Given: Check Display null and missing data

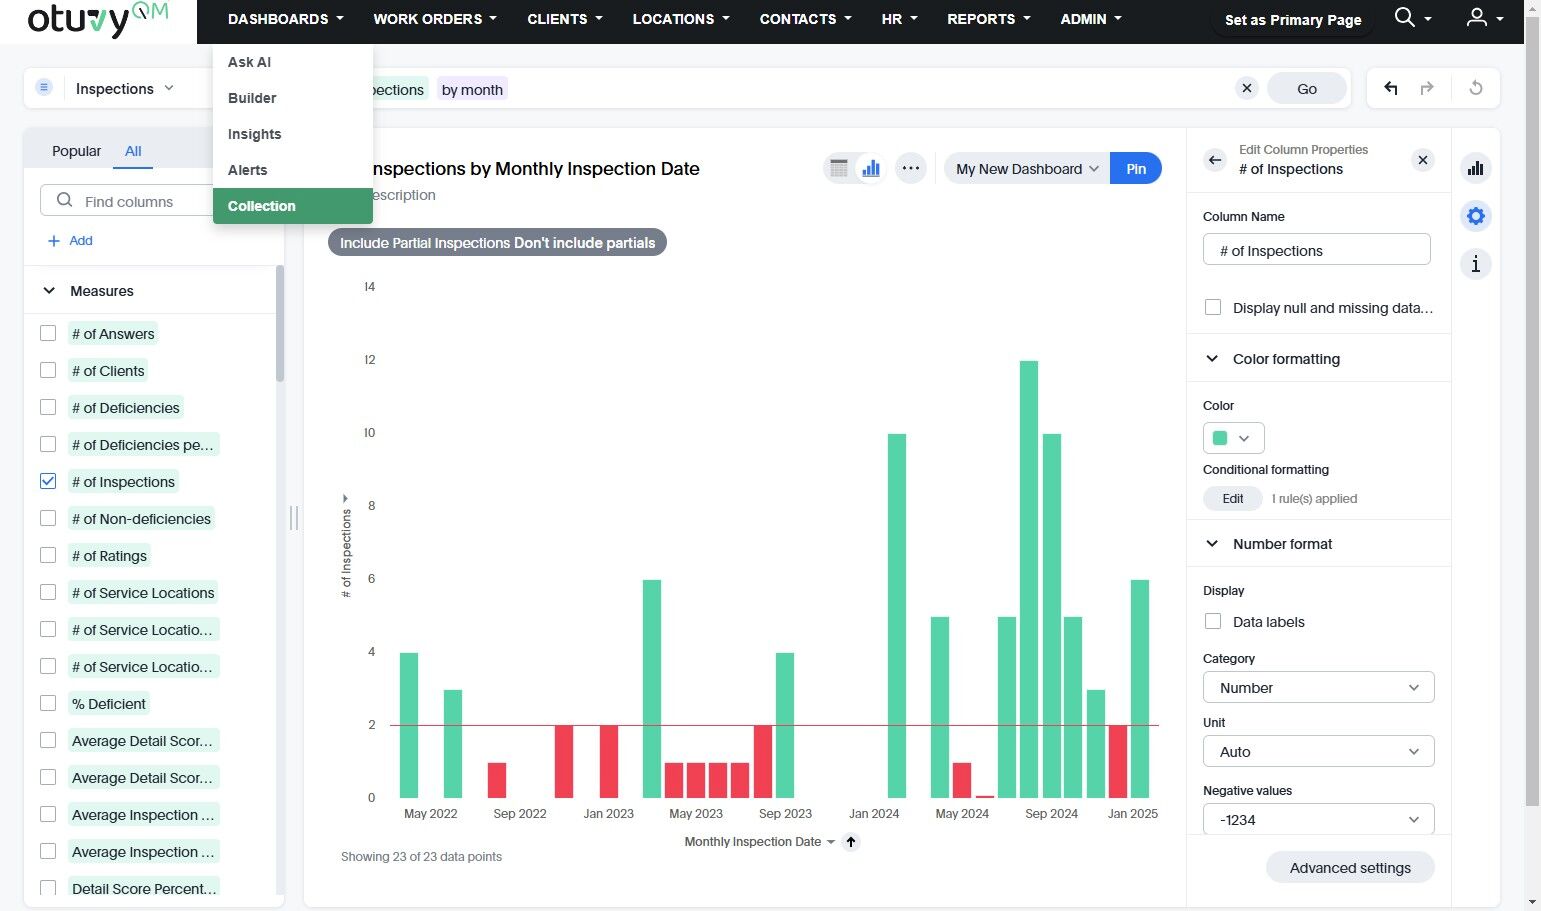Looking at the screenshot, I should click(1213, 308).
